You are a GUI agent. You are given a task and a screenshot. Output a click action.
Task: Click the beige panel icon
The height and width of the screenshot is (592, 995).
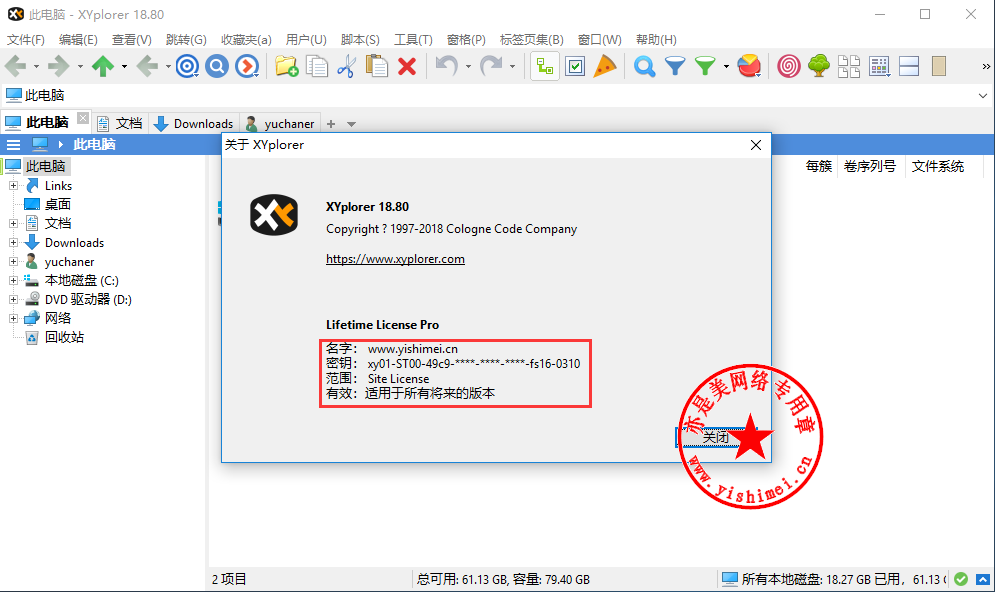[939, 66]
